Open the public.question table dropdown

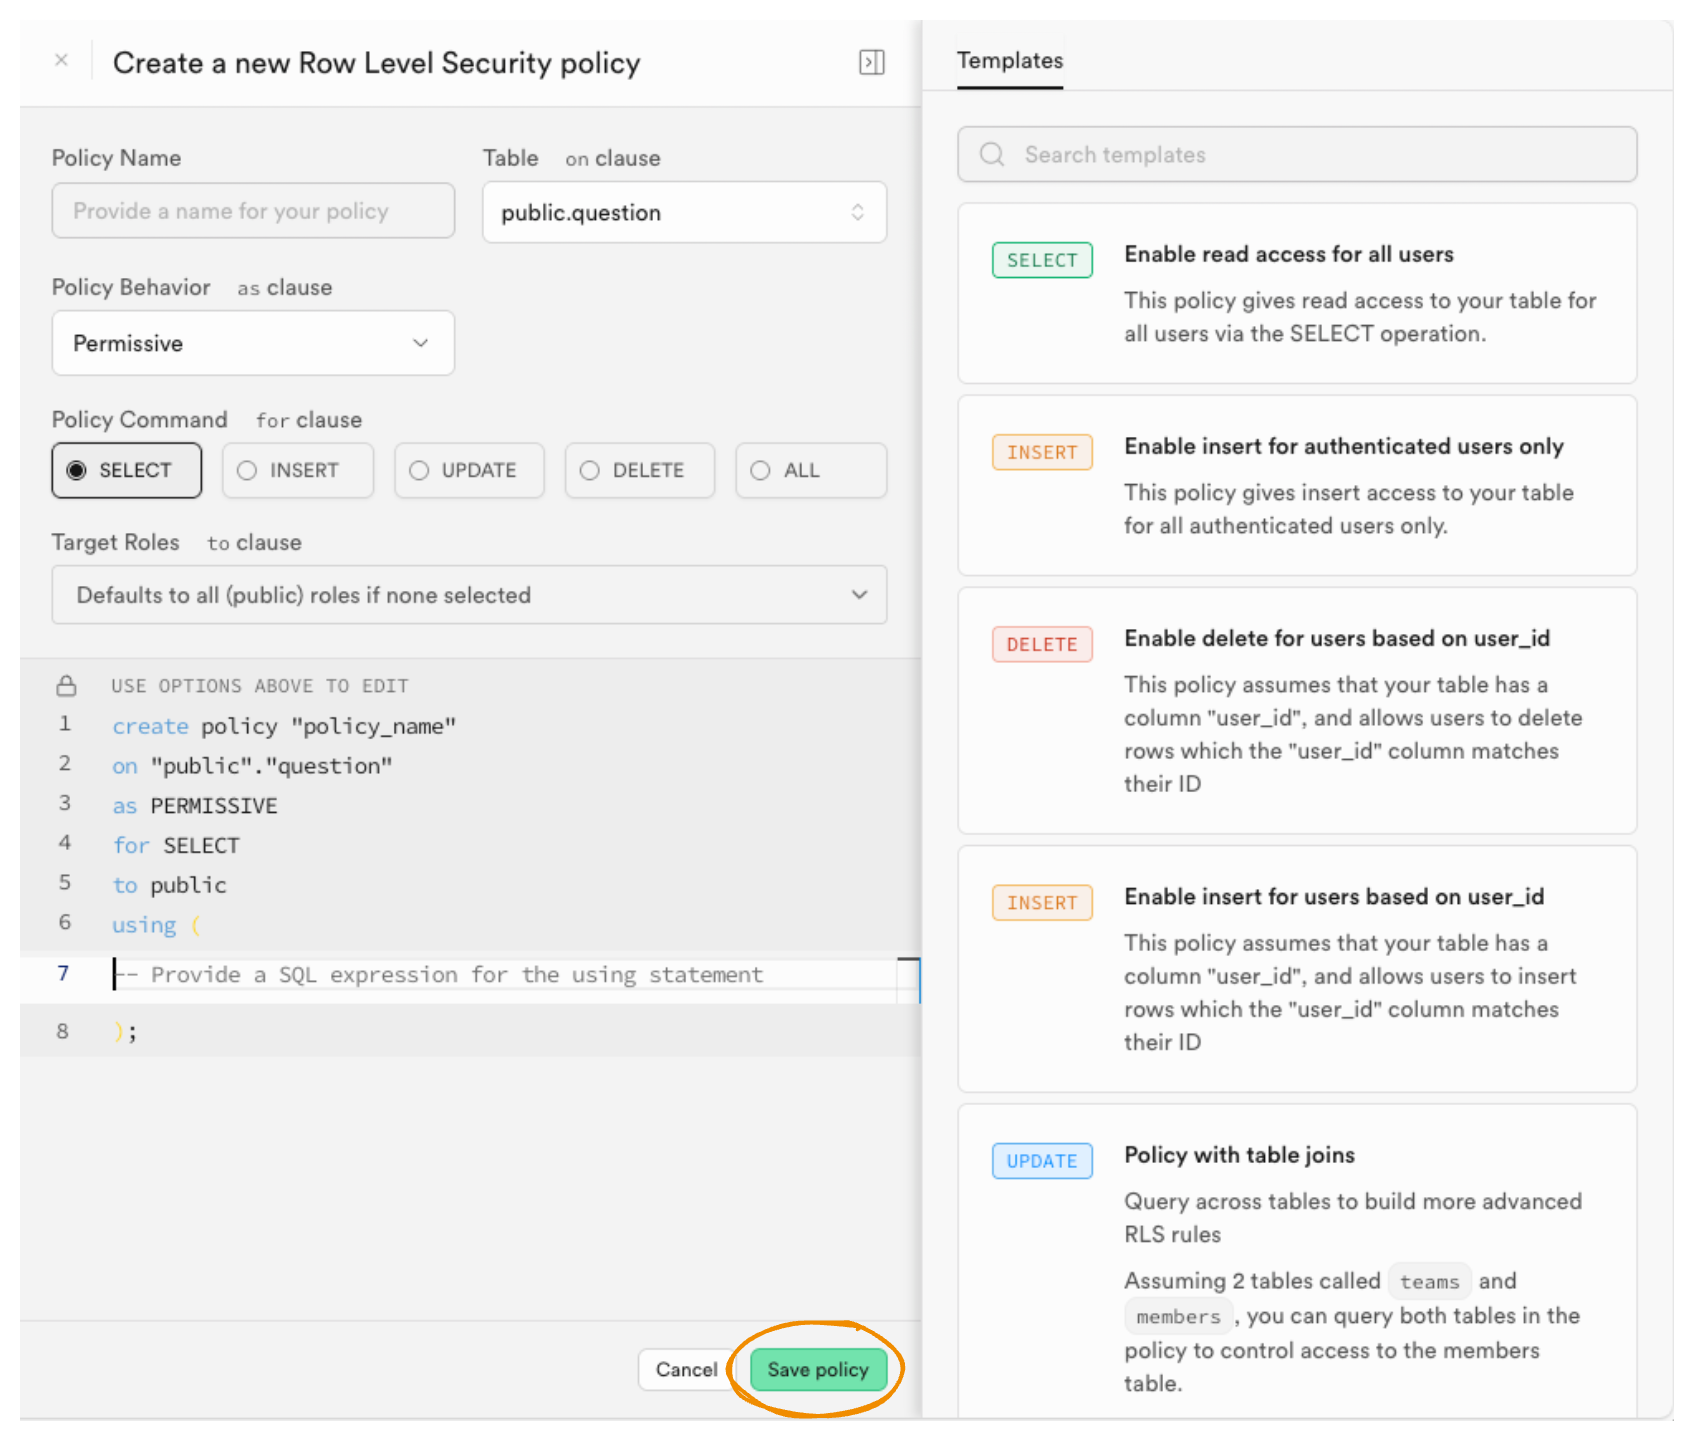point(684,213)
